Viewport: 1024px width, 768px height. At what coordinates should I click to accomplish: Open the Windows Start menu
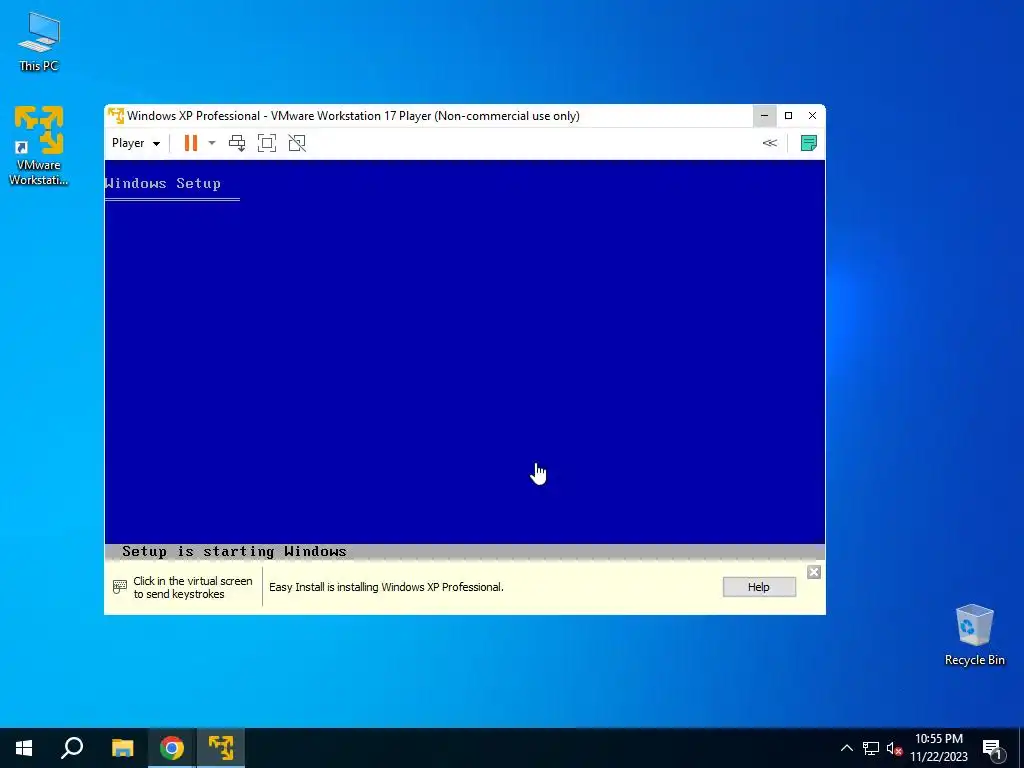pos(24,748)
